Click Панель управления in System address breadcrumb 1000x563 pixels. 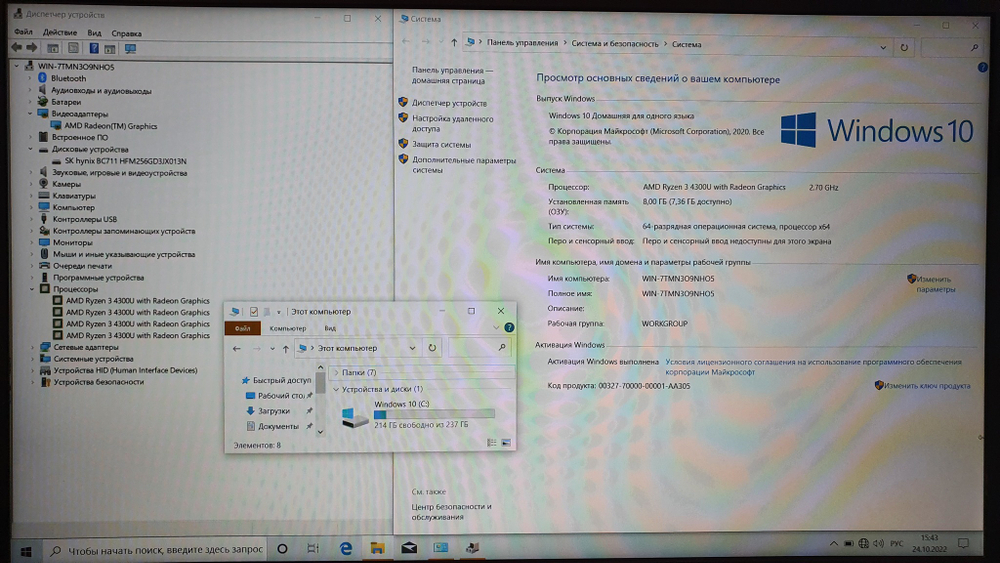[x=522, y=43]
